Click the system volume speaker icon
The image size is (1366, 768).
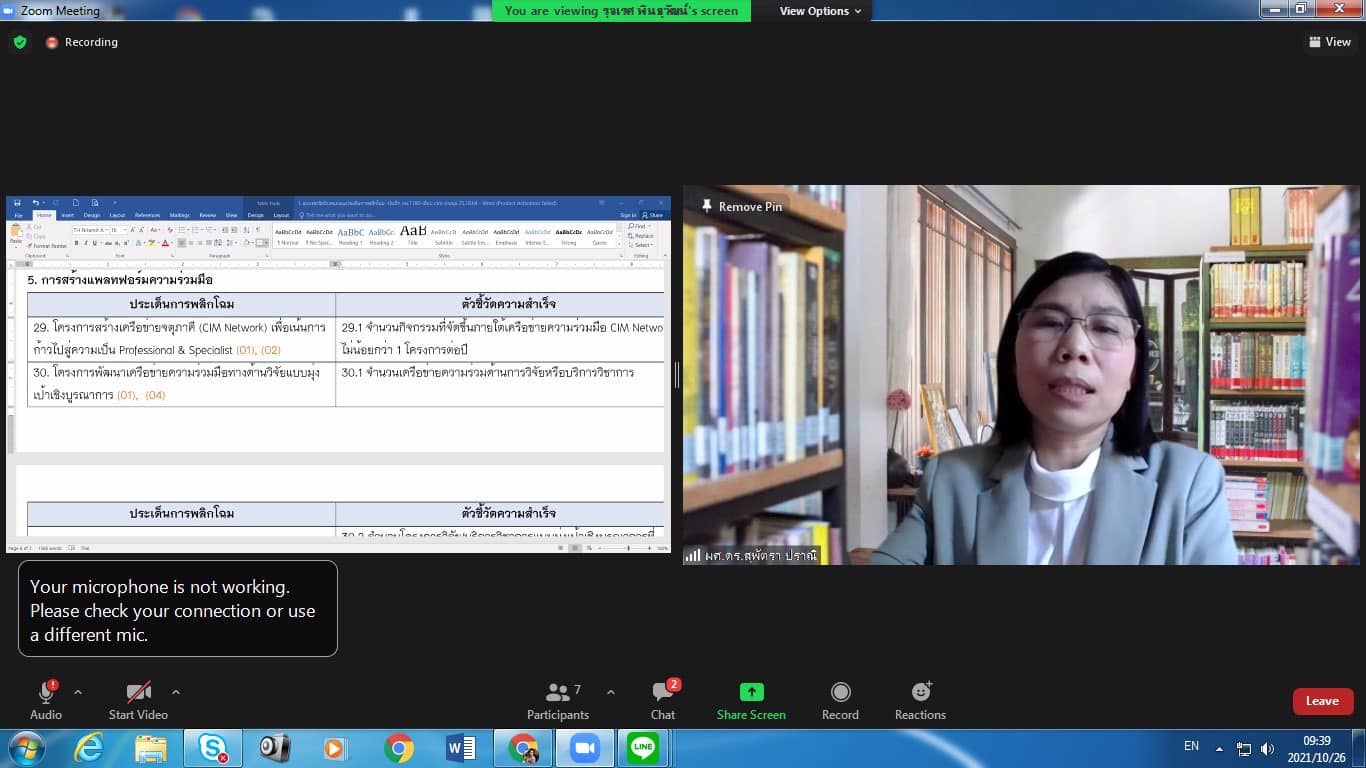[1268, 748]
